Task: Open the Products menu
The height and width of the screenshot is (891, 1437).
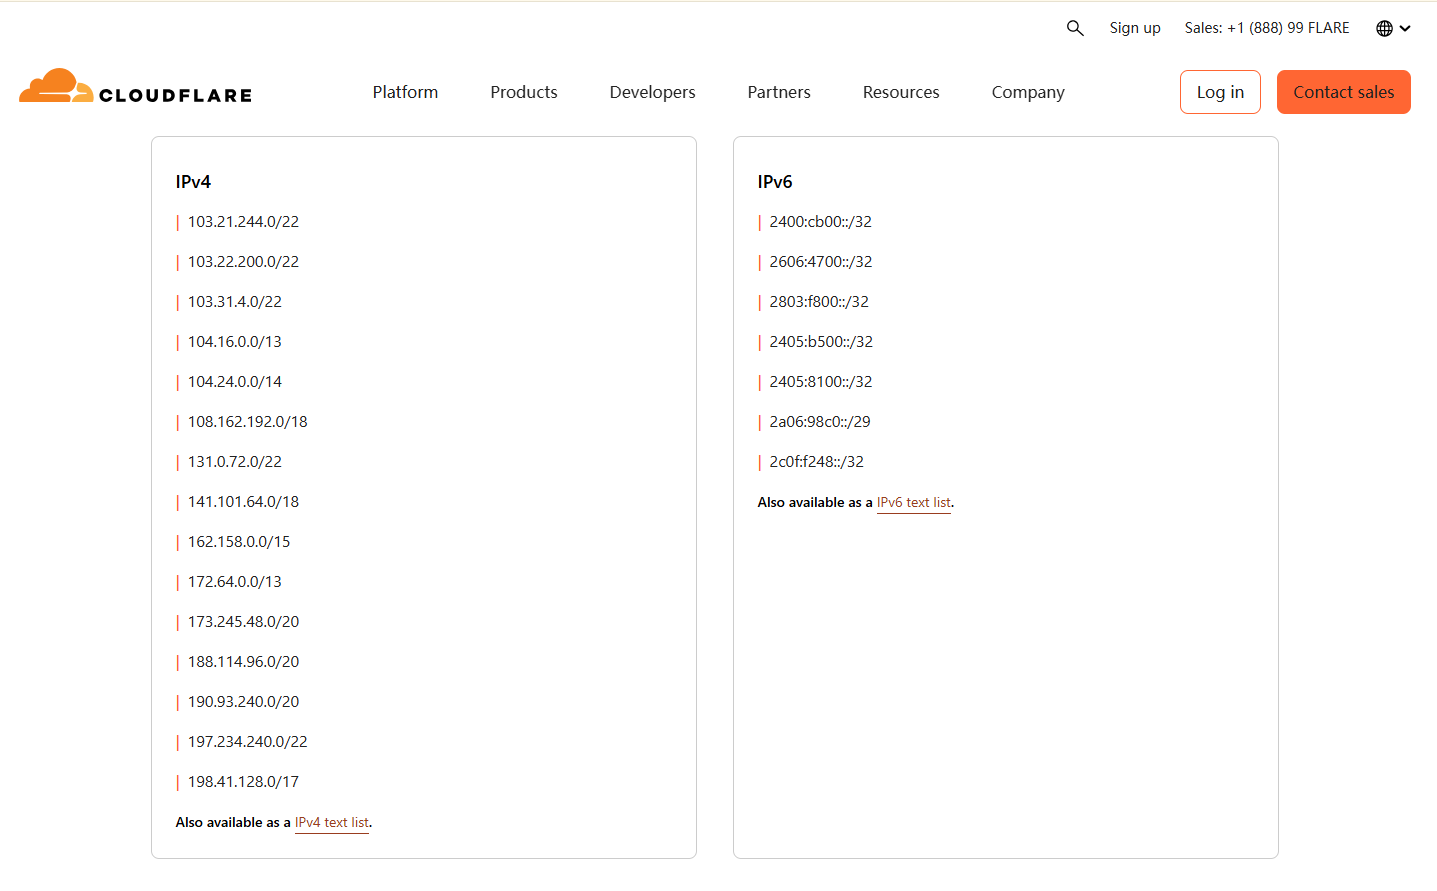Action: [523, 91]
